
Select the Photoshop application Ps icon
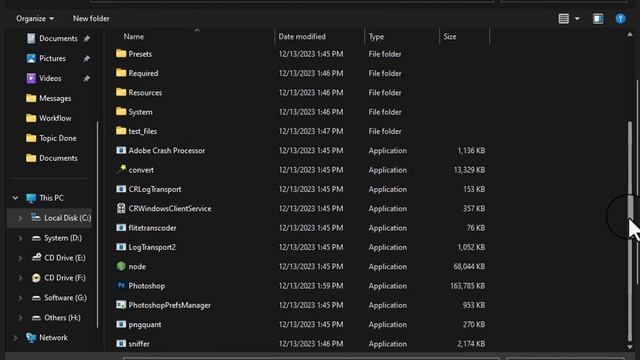point(121,285)
